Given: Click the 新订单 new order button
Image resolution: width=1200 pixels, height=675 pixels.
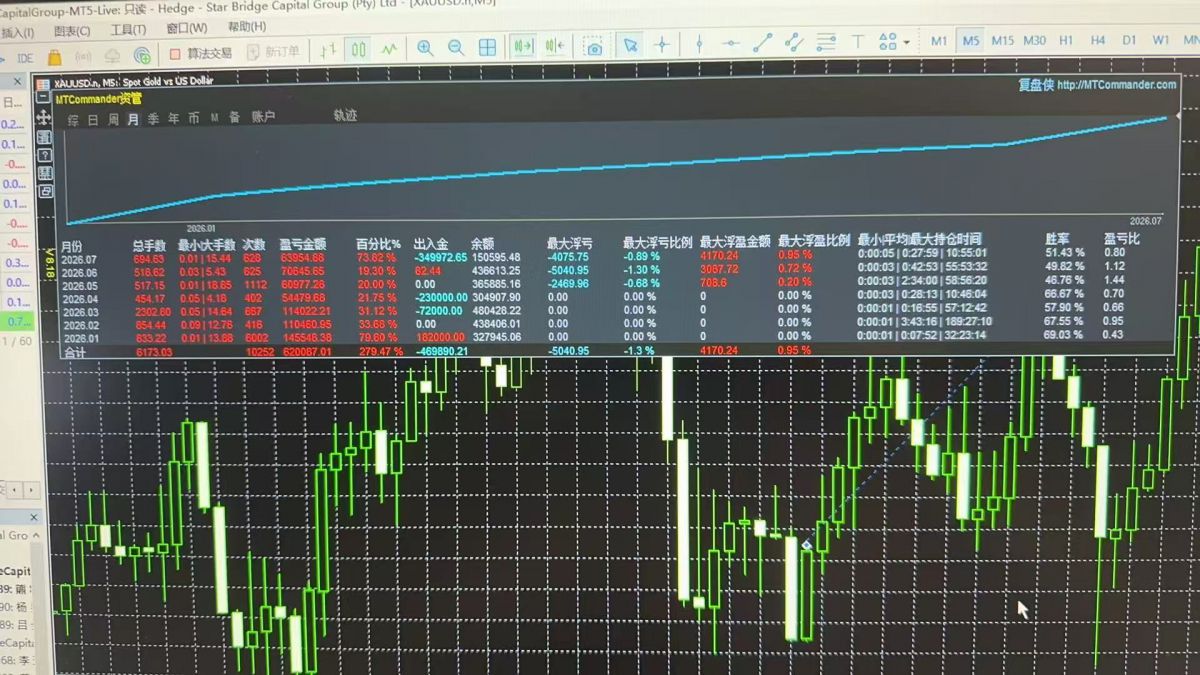Looking at the screenshot, I should [272, 52].
